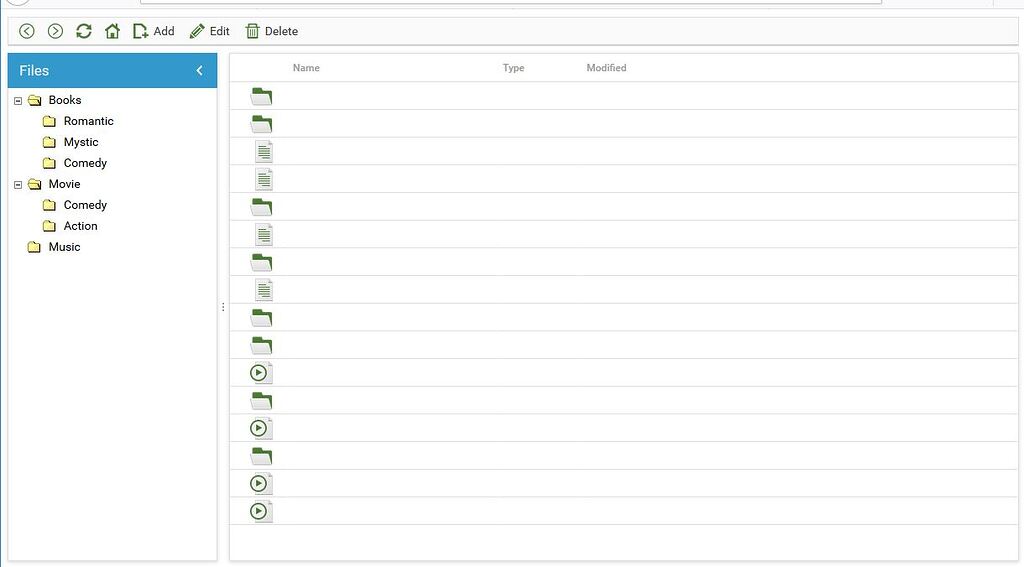Select Comedy folder under Movie

tap(85, 205)
